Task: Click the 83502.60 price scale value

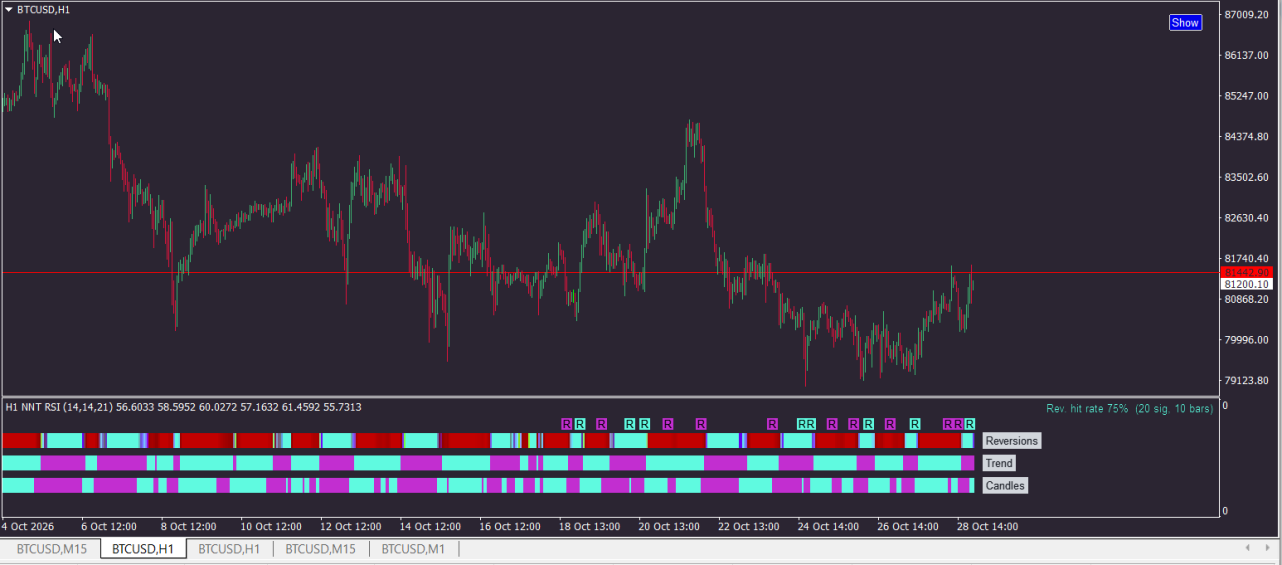Action: pos(1246,177)
